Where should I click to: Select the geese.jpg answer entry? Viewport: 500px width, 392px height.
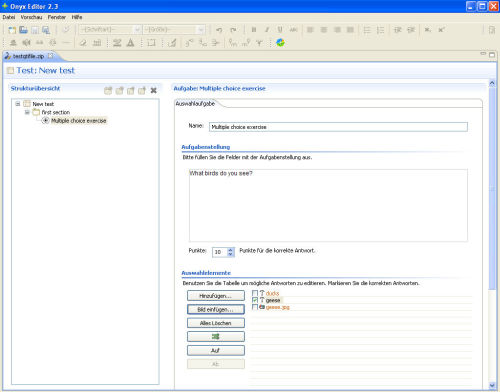point(278,307)
